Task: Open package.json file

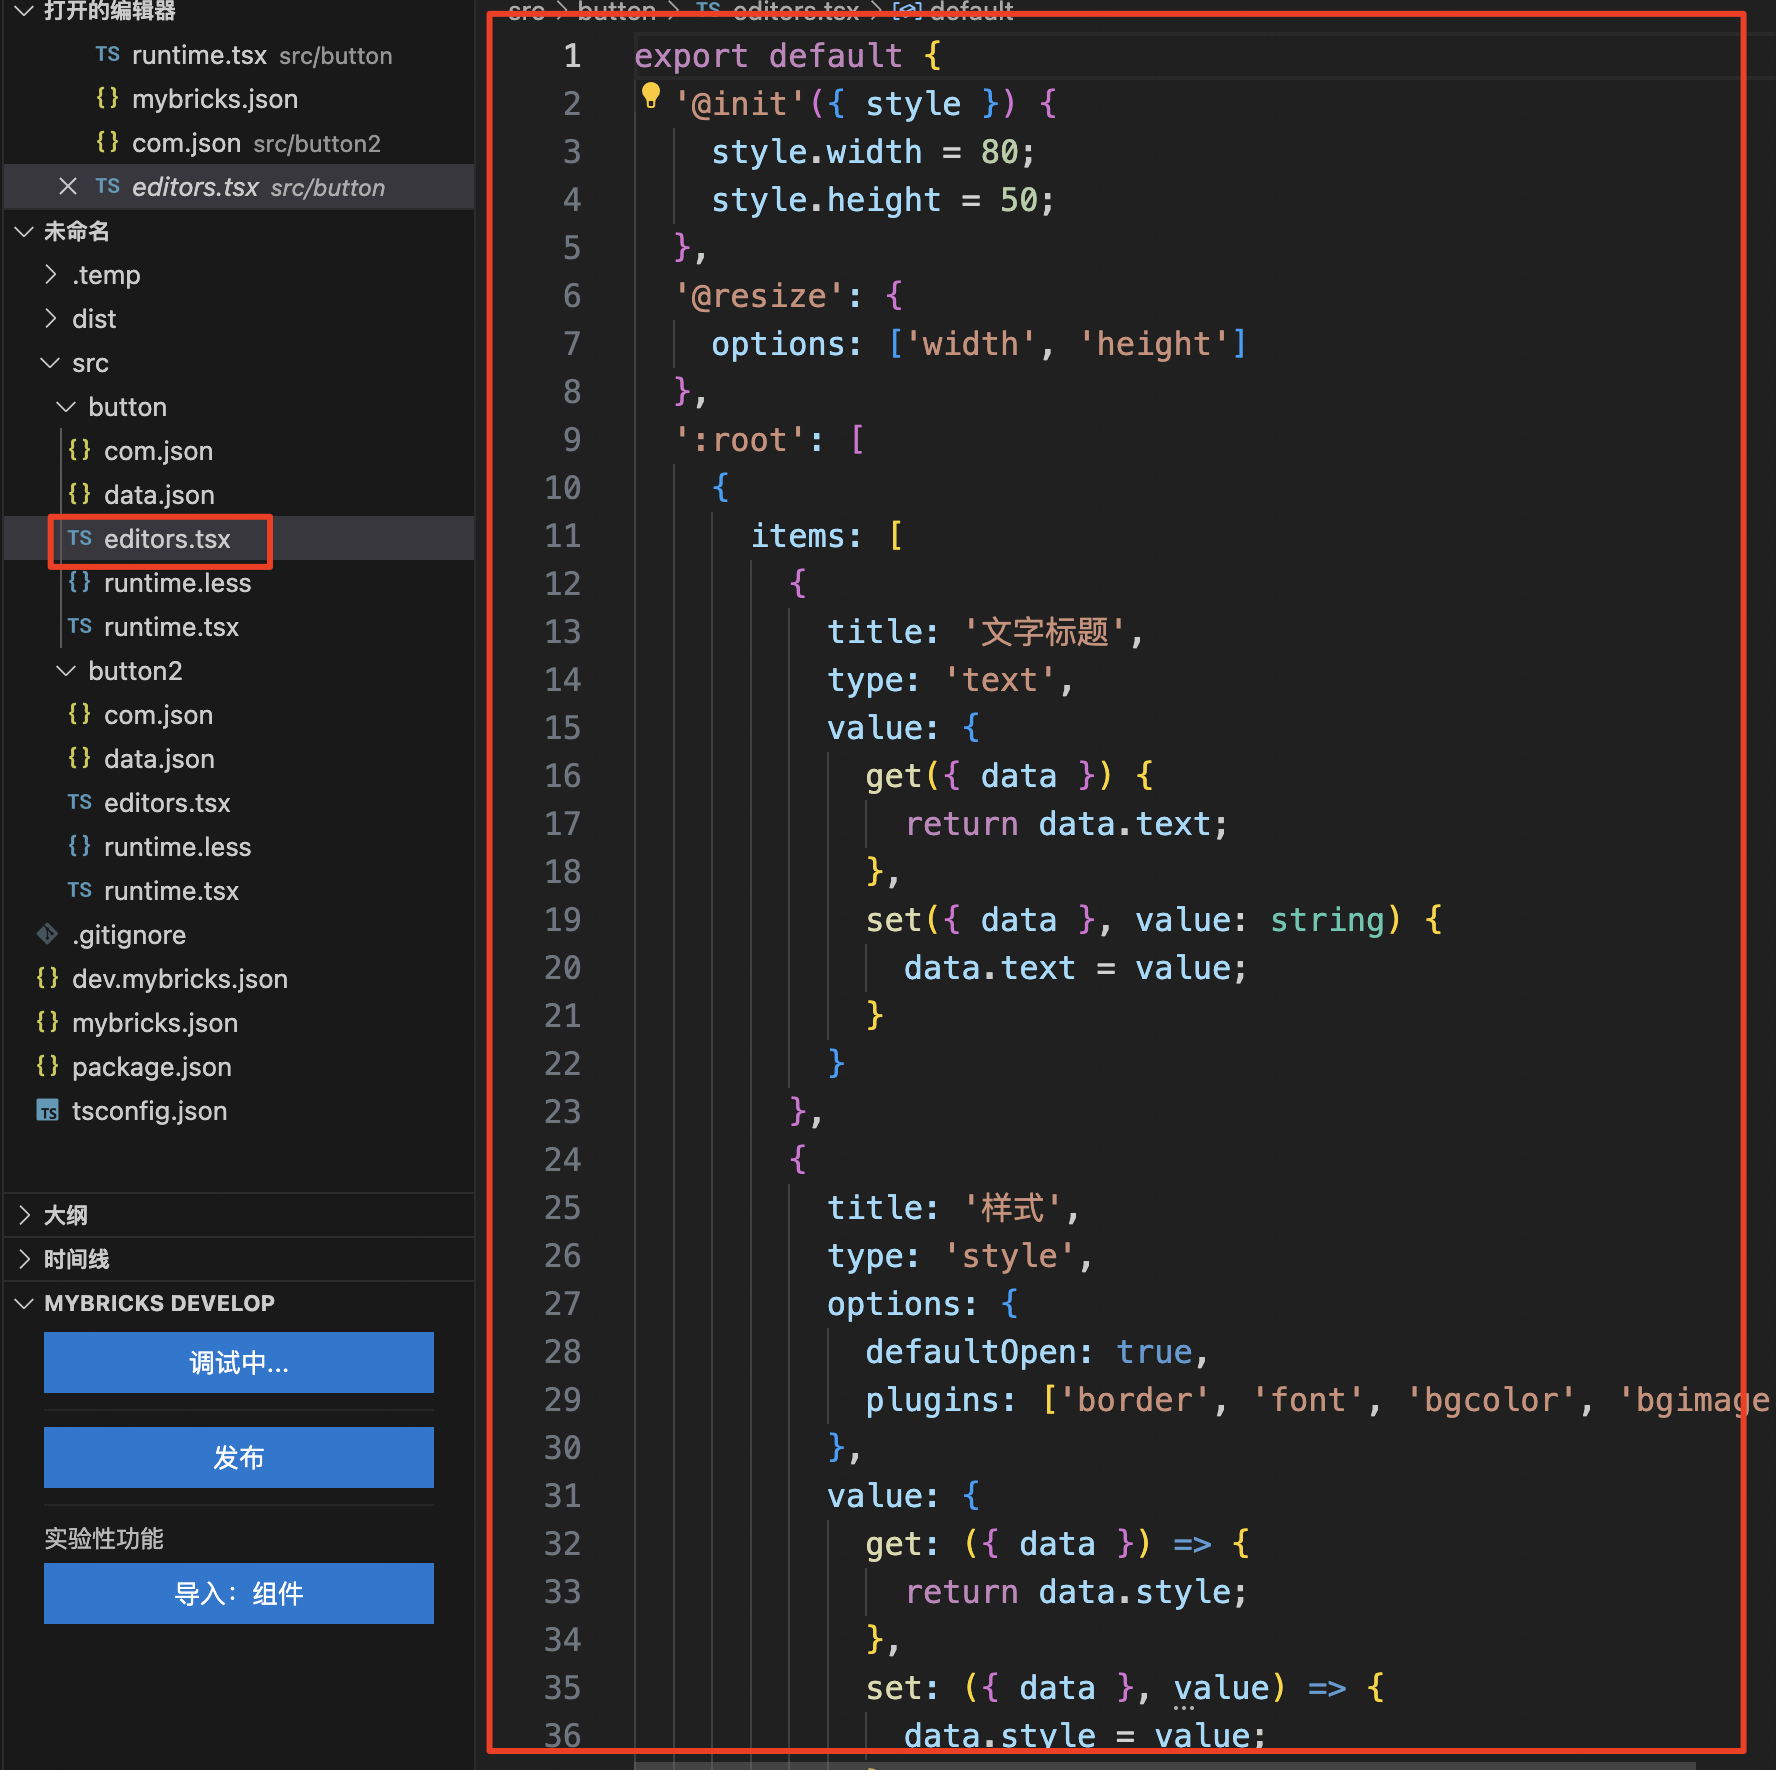Action: 239,1067
